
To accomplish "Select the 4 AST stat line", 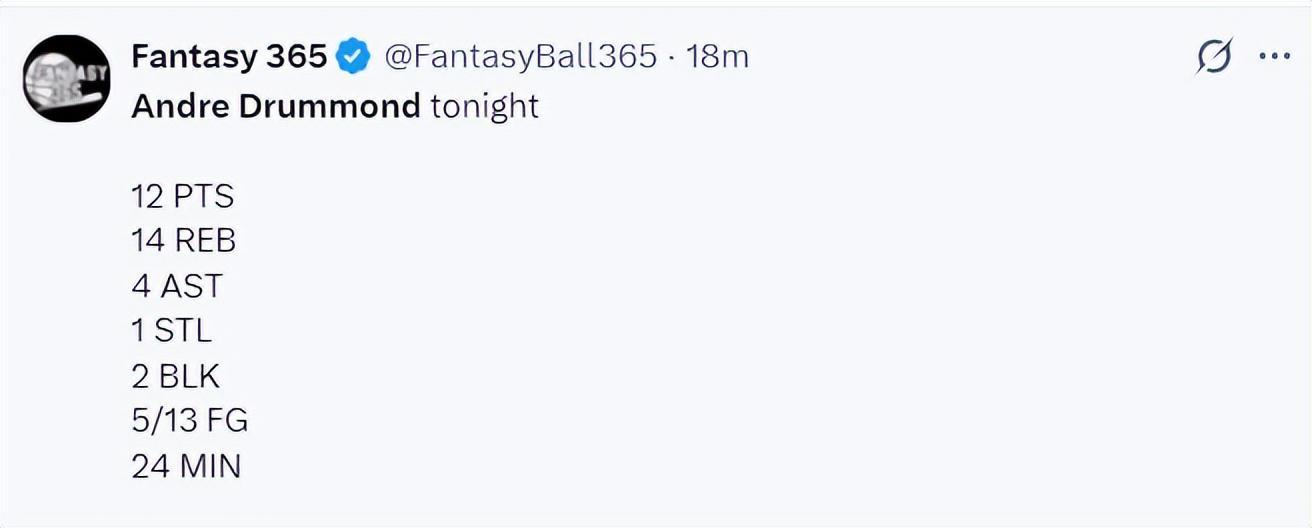I will click(177, 286).
